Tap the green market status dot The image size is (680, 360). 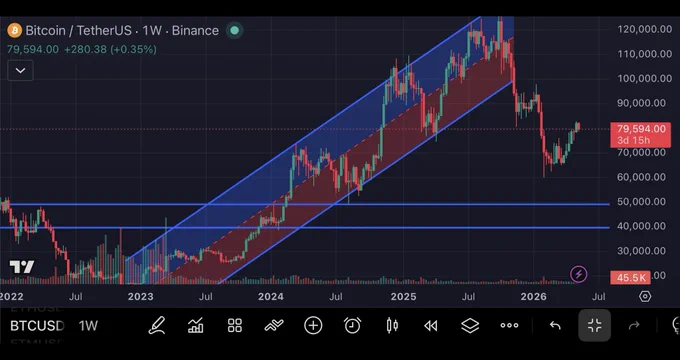pyautogui.click(x=235, y=30)
